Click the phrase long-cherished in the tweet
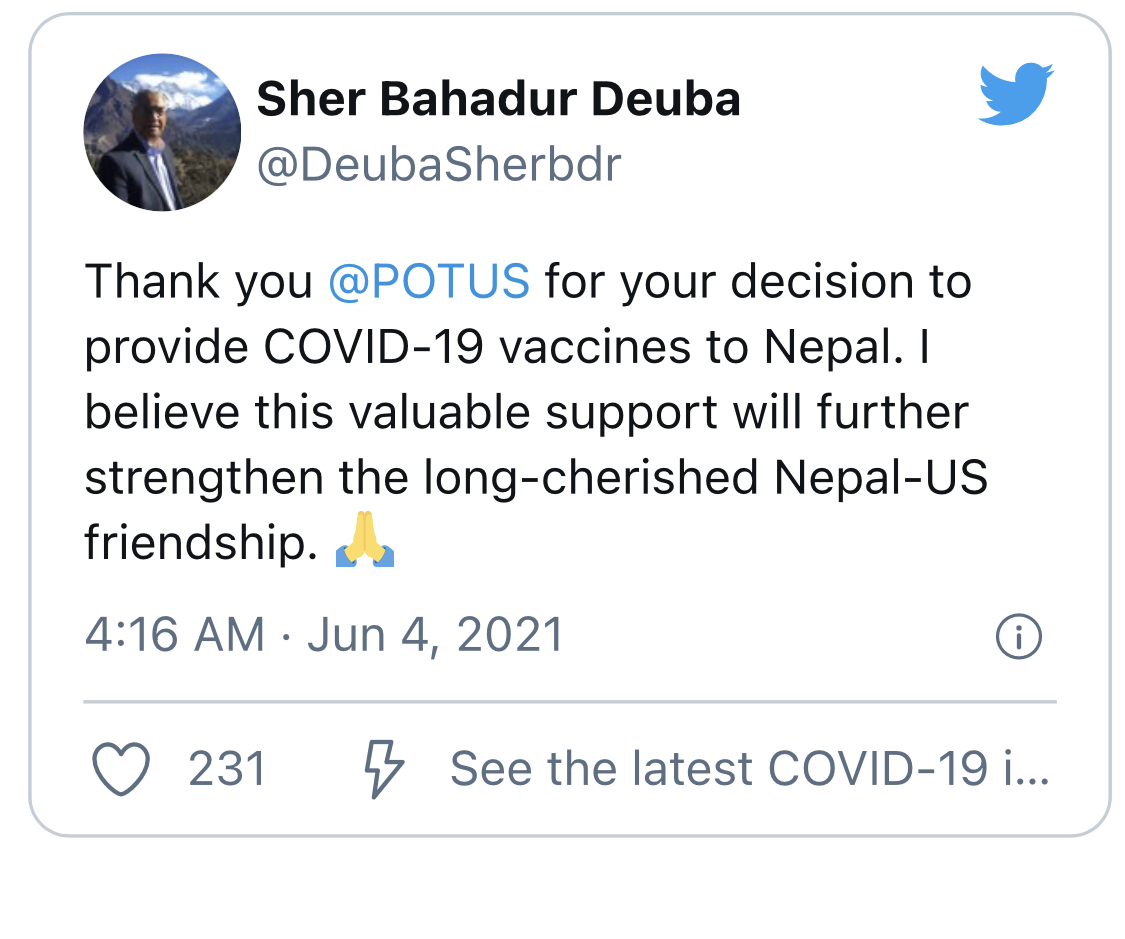The height and width of the screenshot is (939, 1125). click(591, 479)
